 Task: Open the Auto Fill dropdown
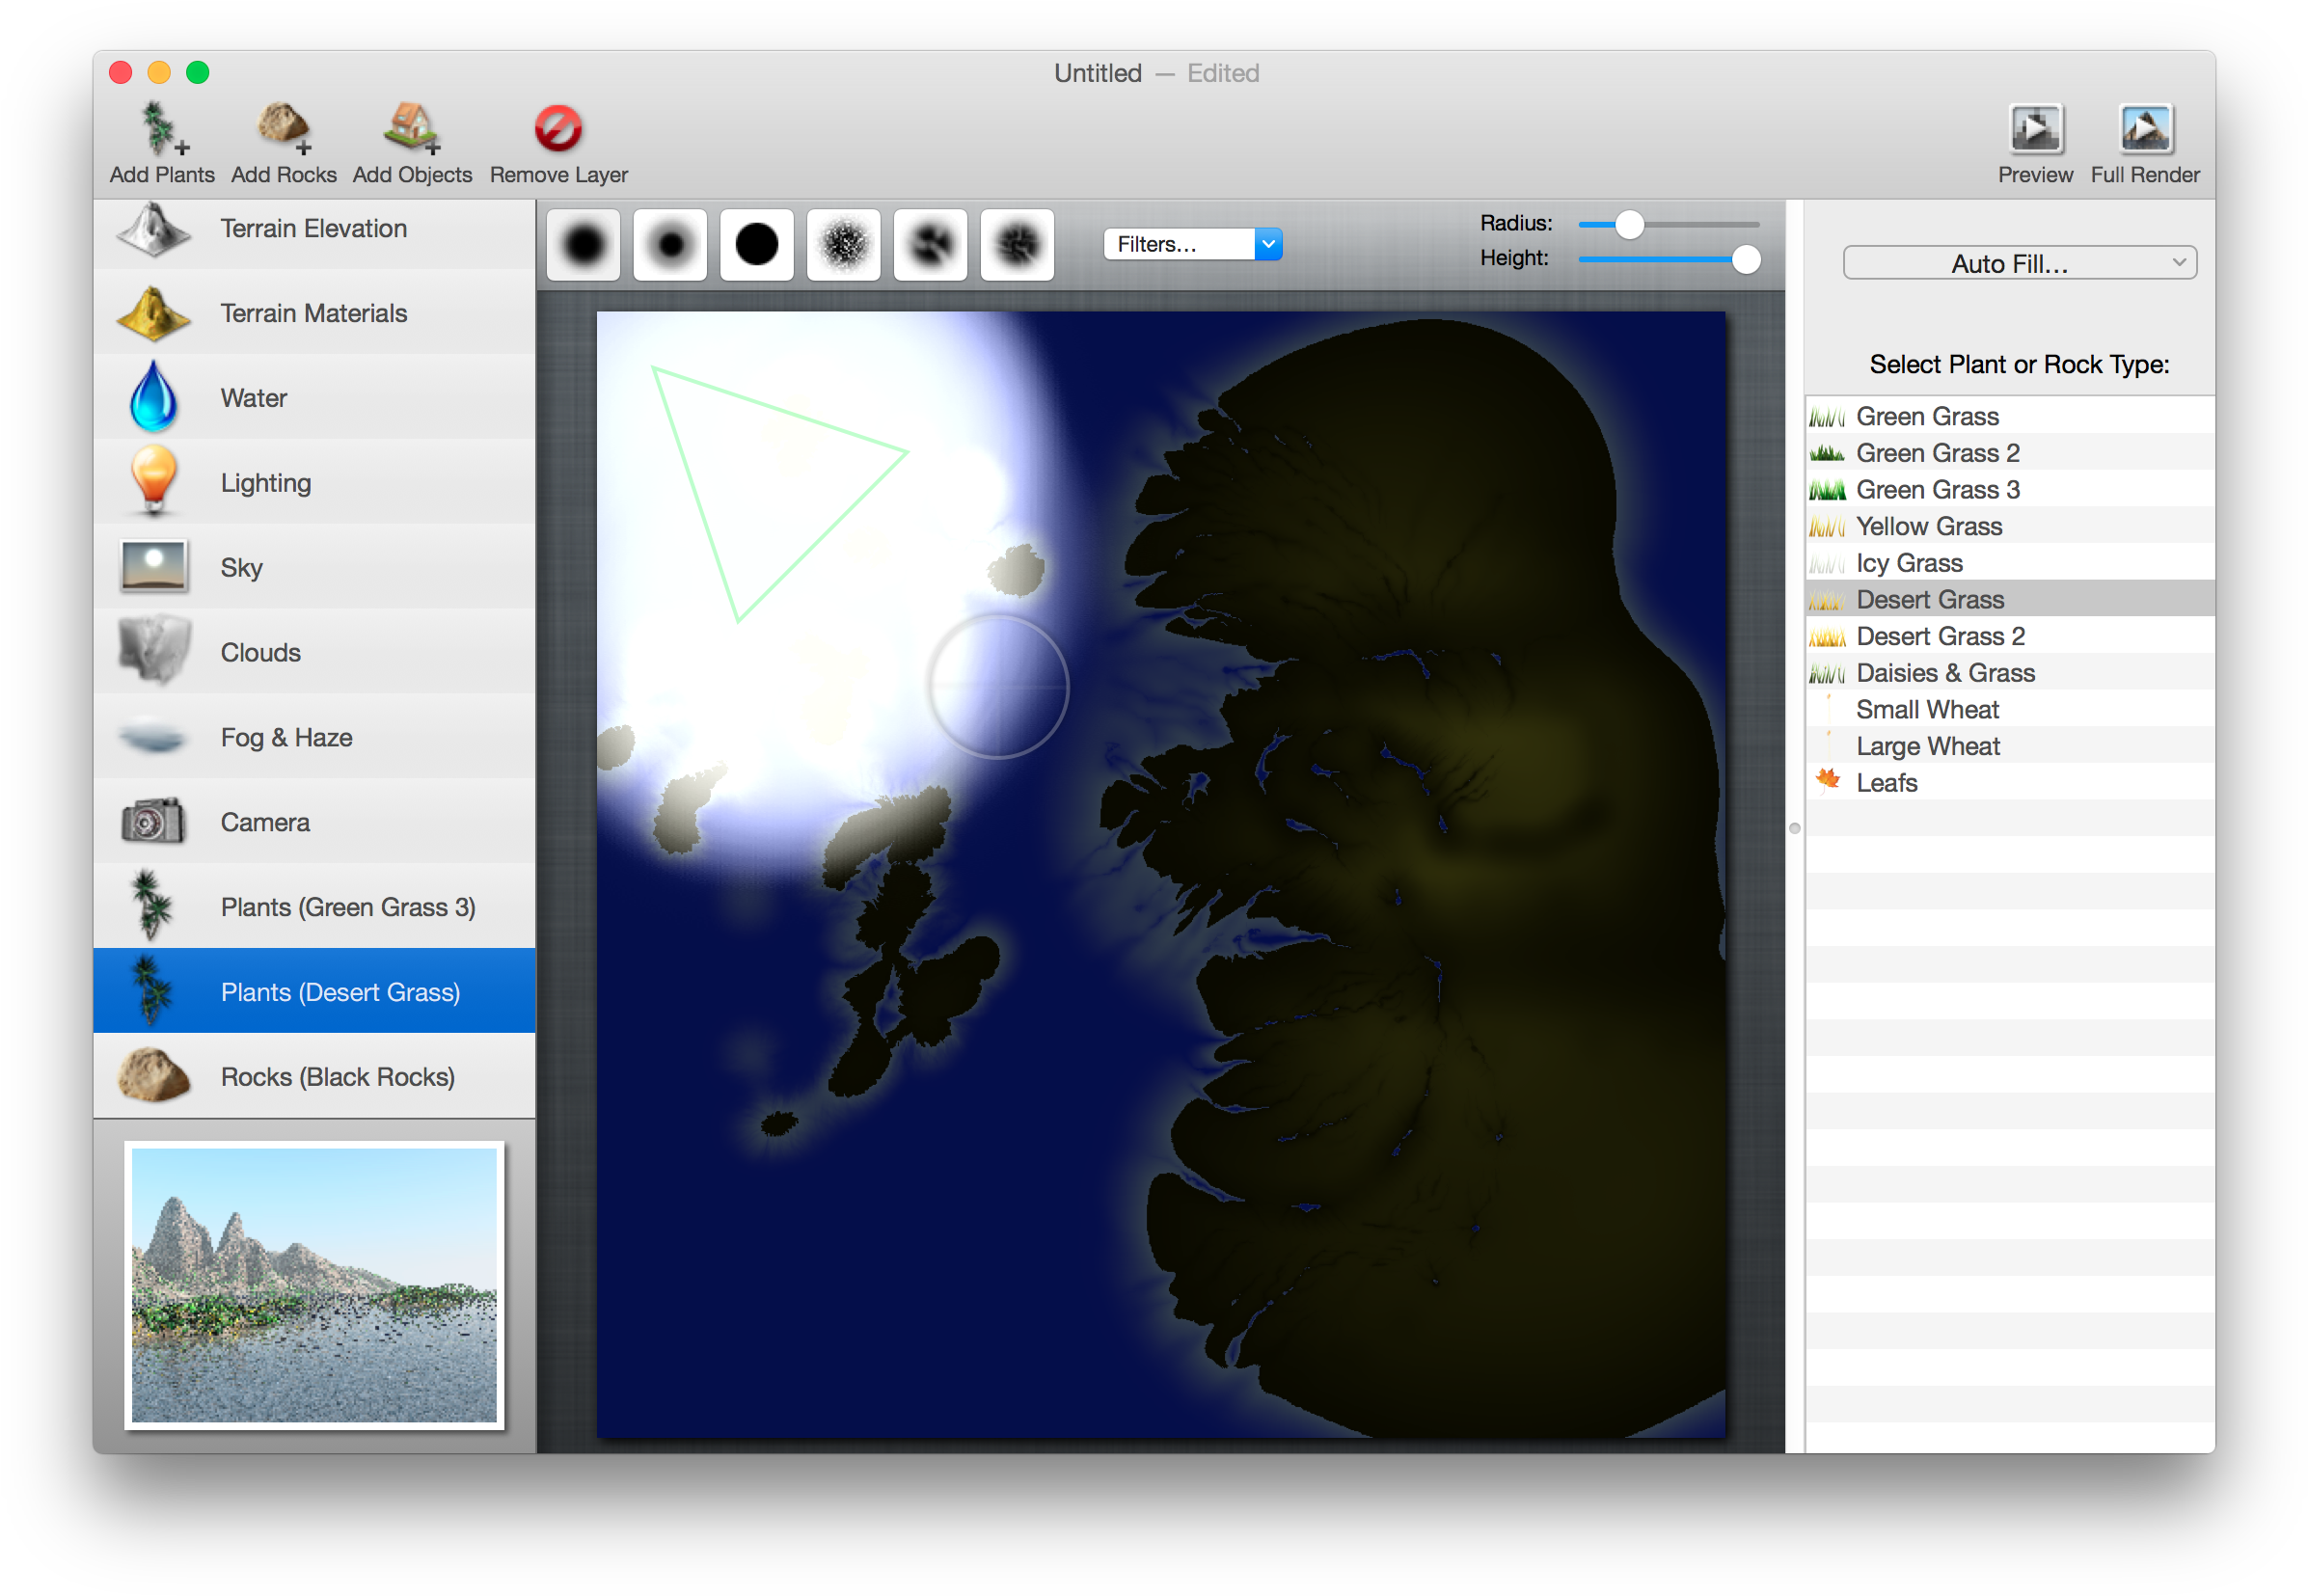click(x=2018, y=263)
